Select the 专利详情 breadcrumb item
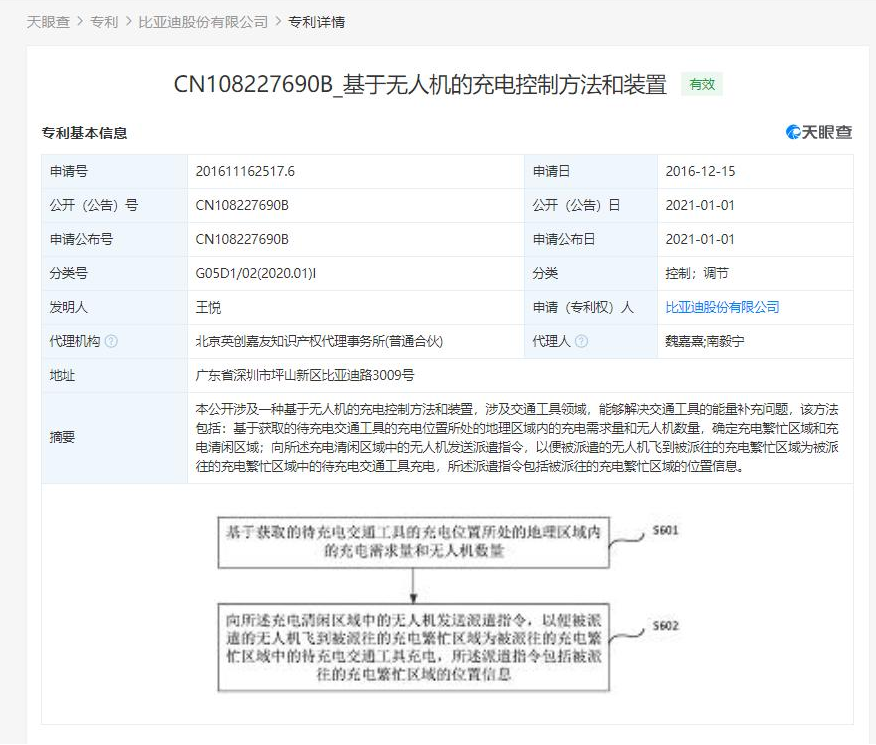The width and height of the screenshot is (876, 745). pyautogui.click(x=316, y=22)
